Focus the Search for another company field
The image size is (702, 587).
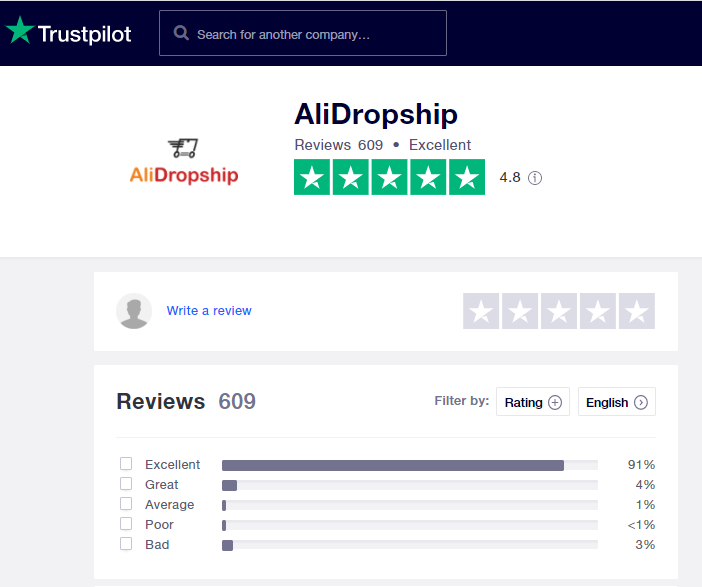(303, 33)
